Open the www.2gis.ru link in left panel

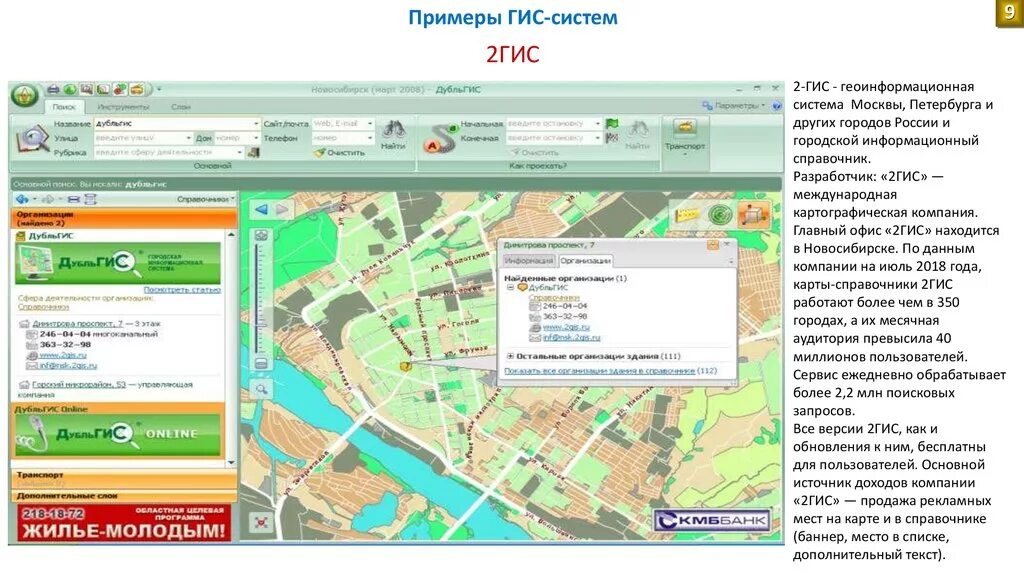[x=63, y=355]
